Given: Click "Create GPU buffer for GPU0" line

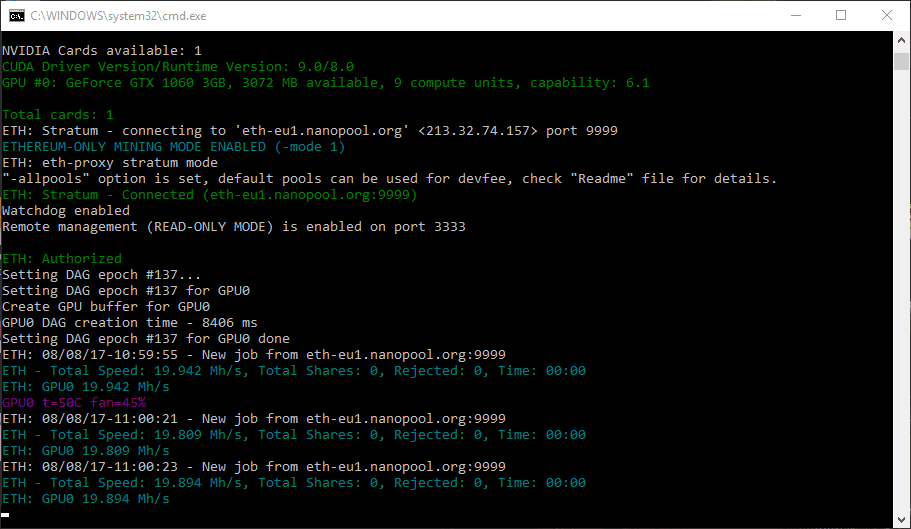Looking at the screenshot, I should (106, 306).
